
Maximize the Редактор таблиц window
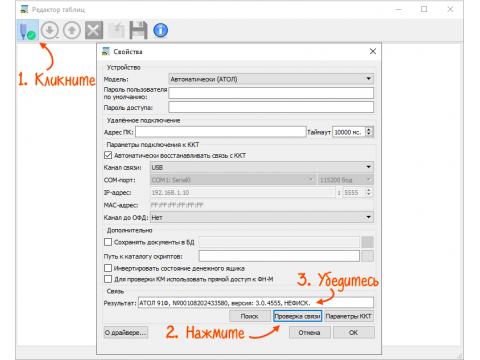tap(424, 9)
